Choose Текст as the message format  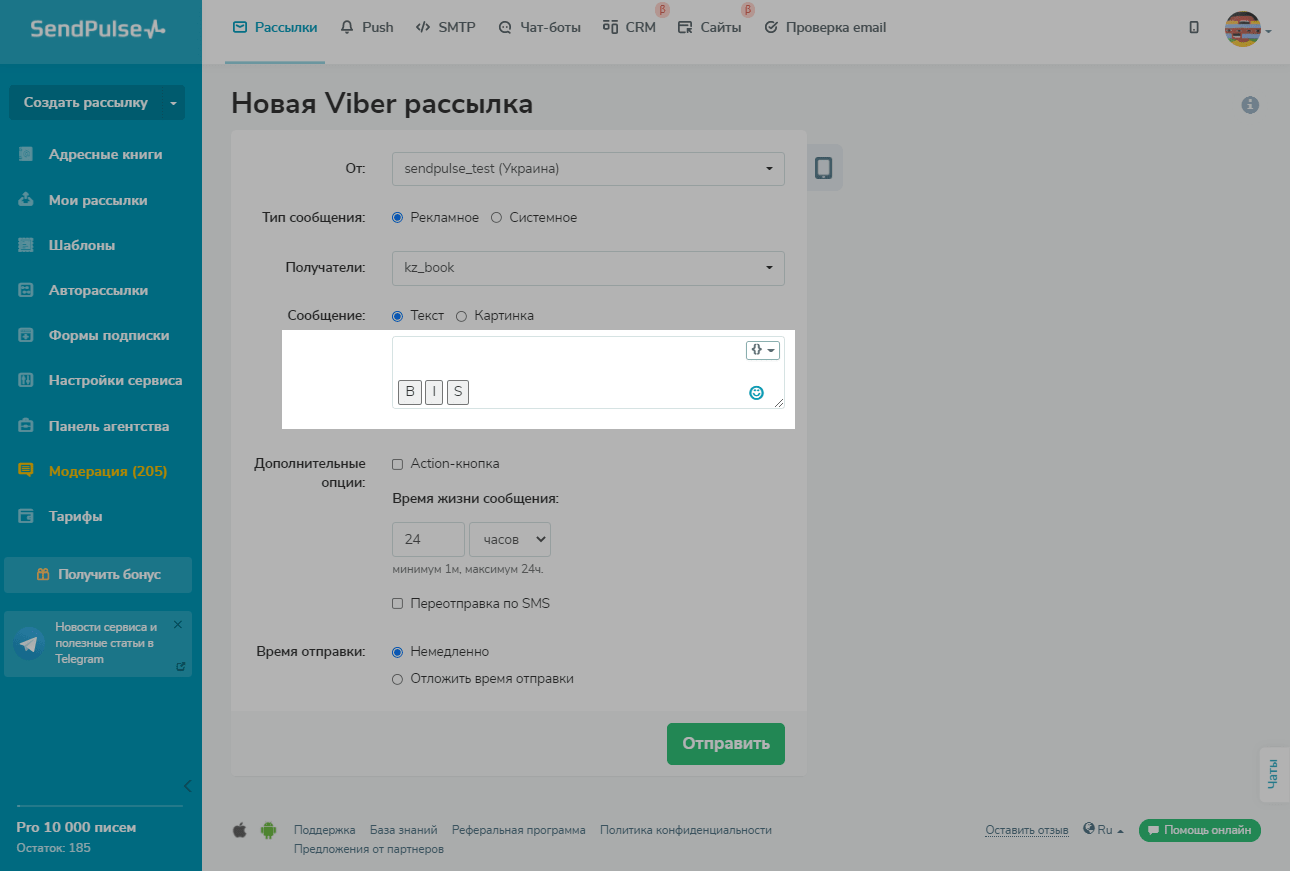coord(398,316)
